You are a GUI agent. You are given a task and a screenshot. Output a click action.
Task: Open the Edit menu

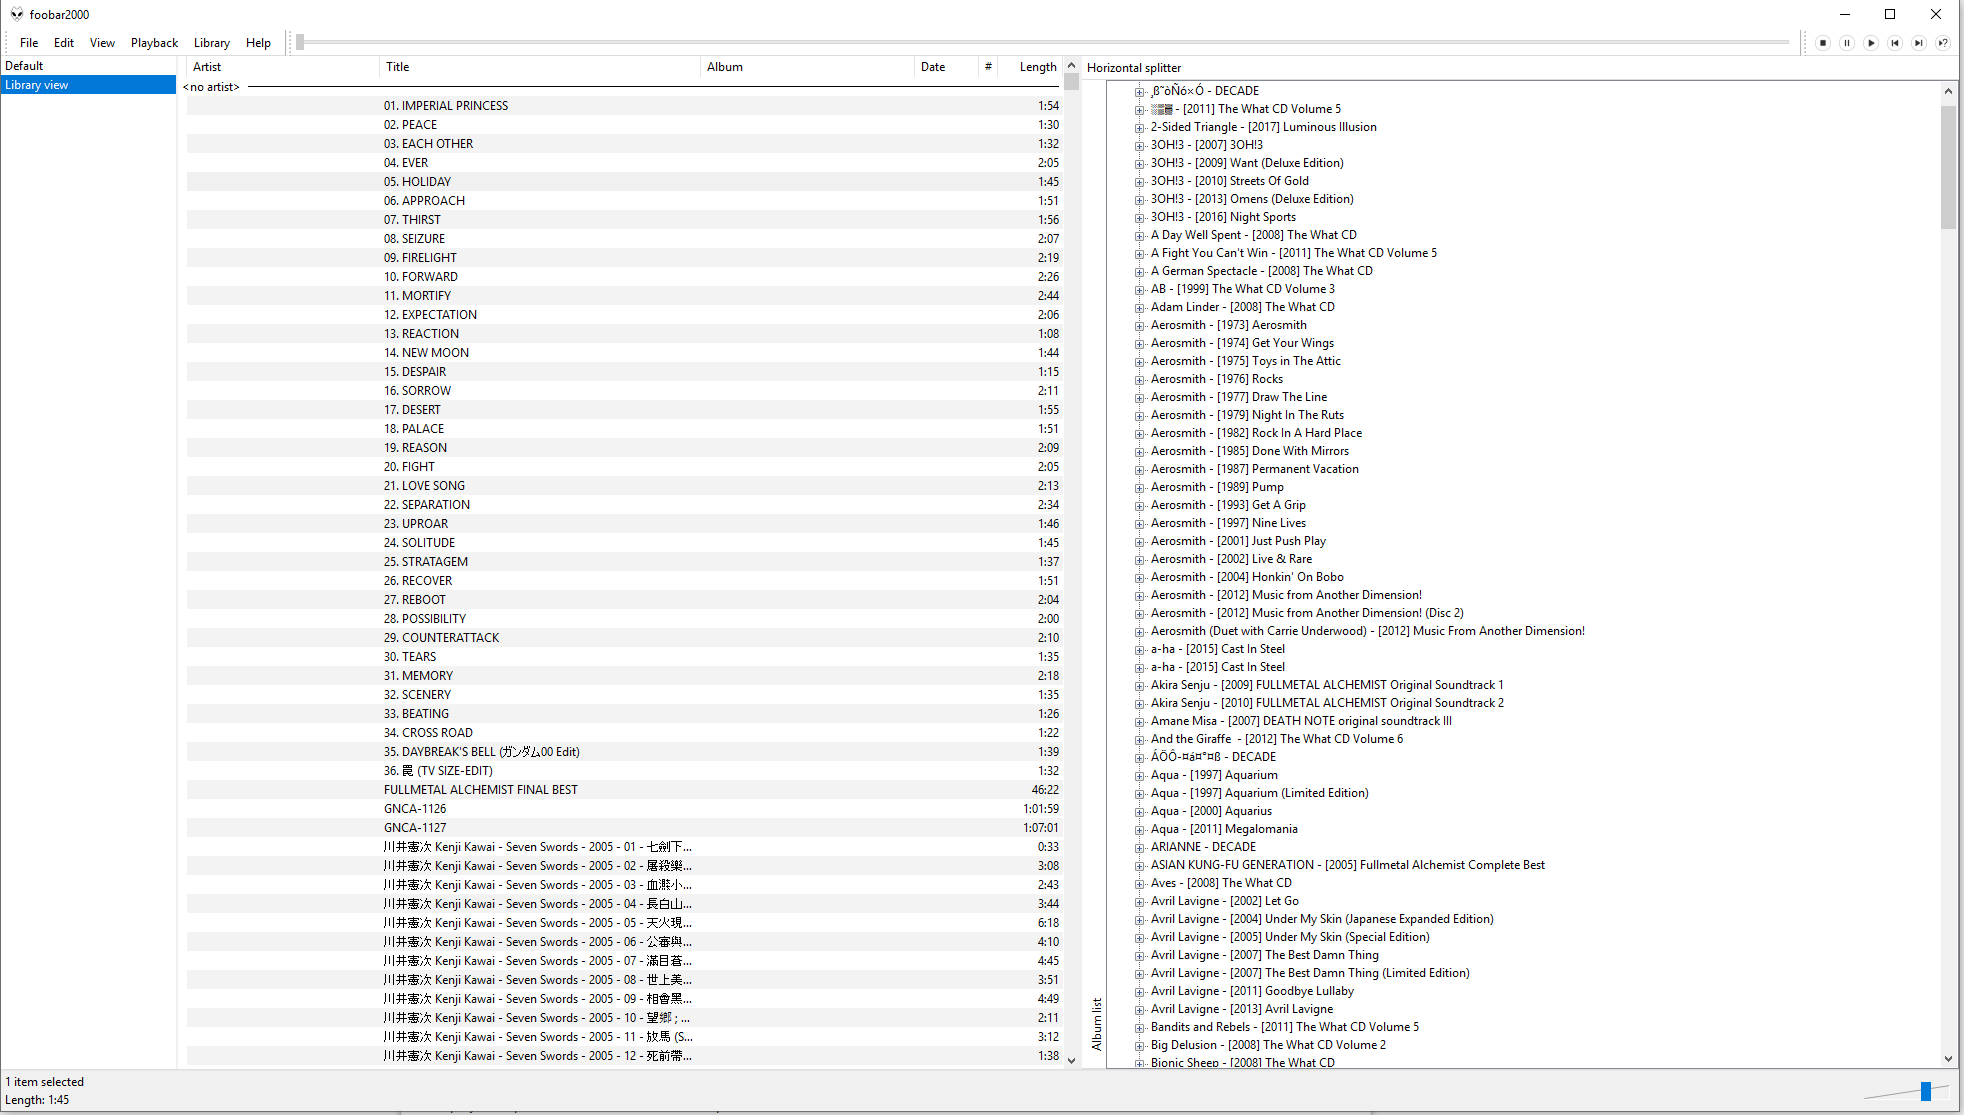[64, 43]
